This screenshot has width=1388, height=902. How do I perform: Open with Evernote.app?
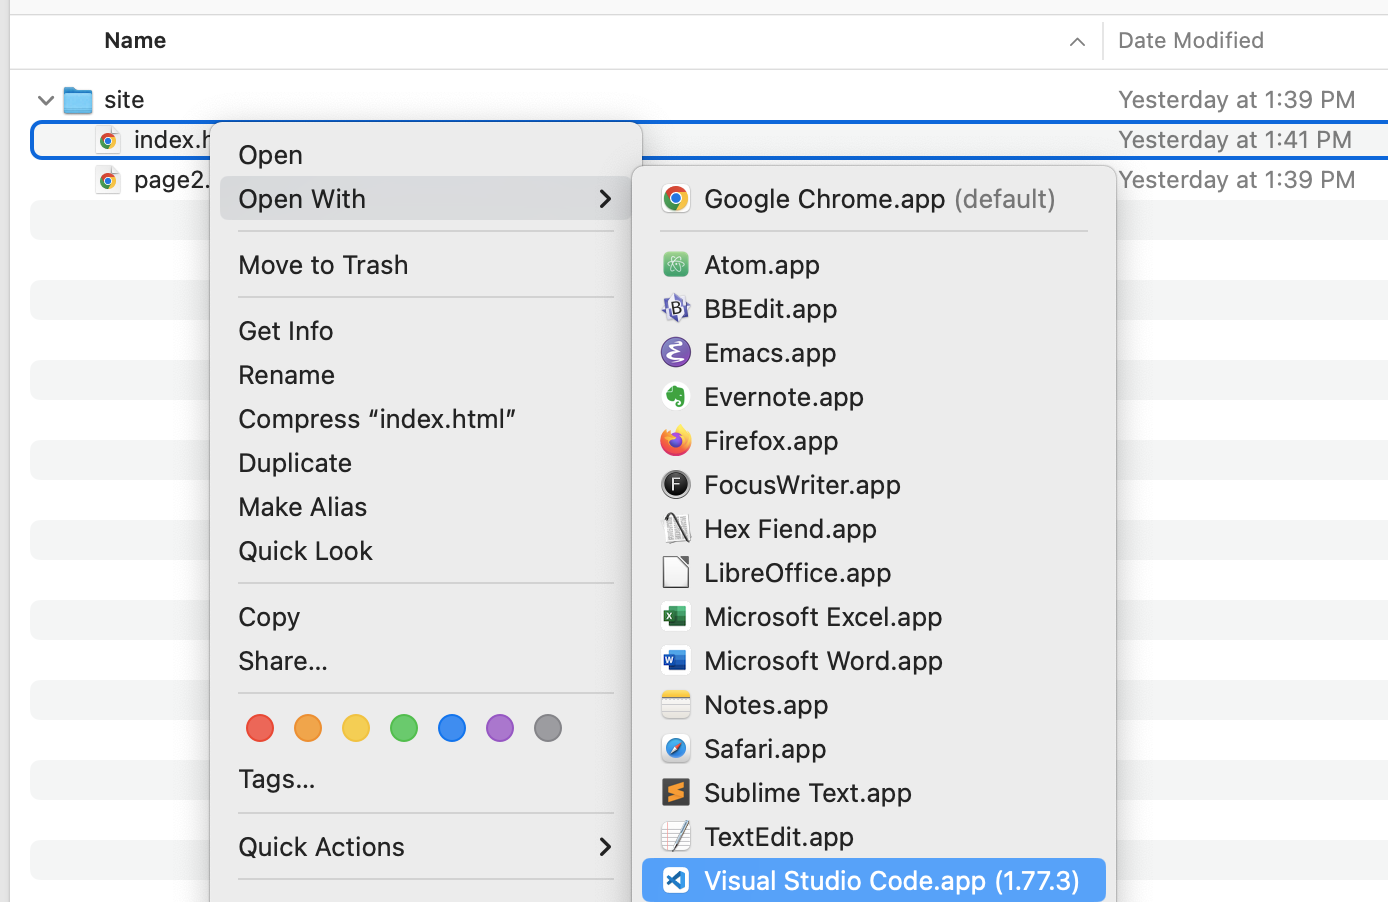coord(874,397)
